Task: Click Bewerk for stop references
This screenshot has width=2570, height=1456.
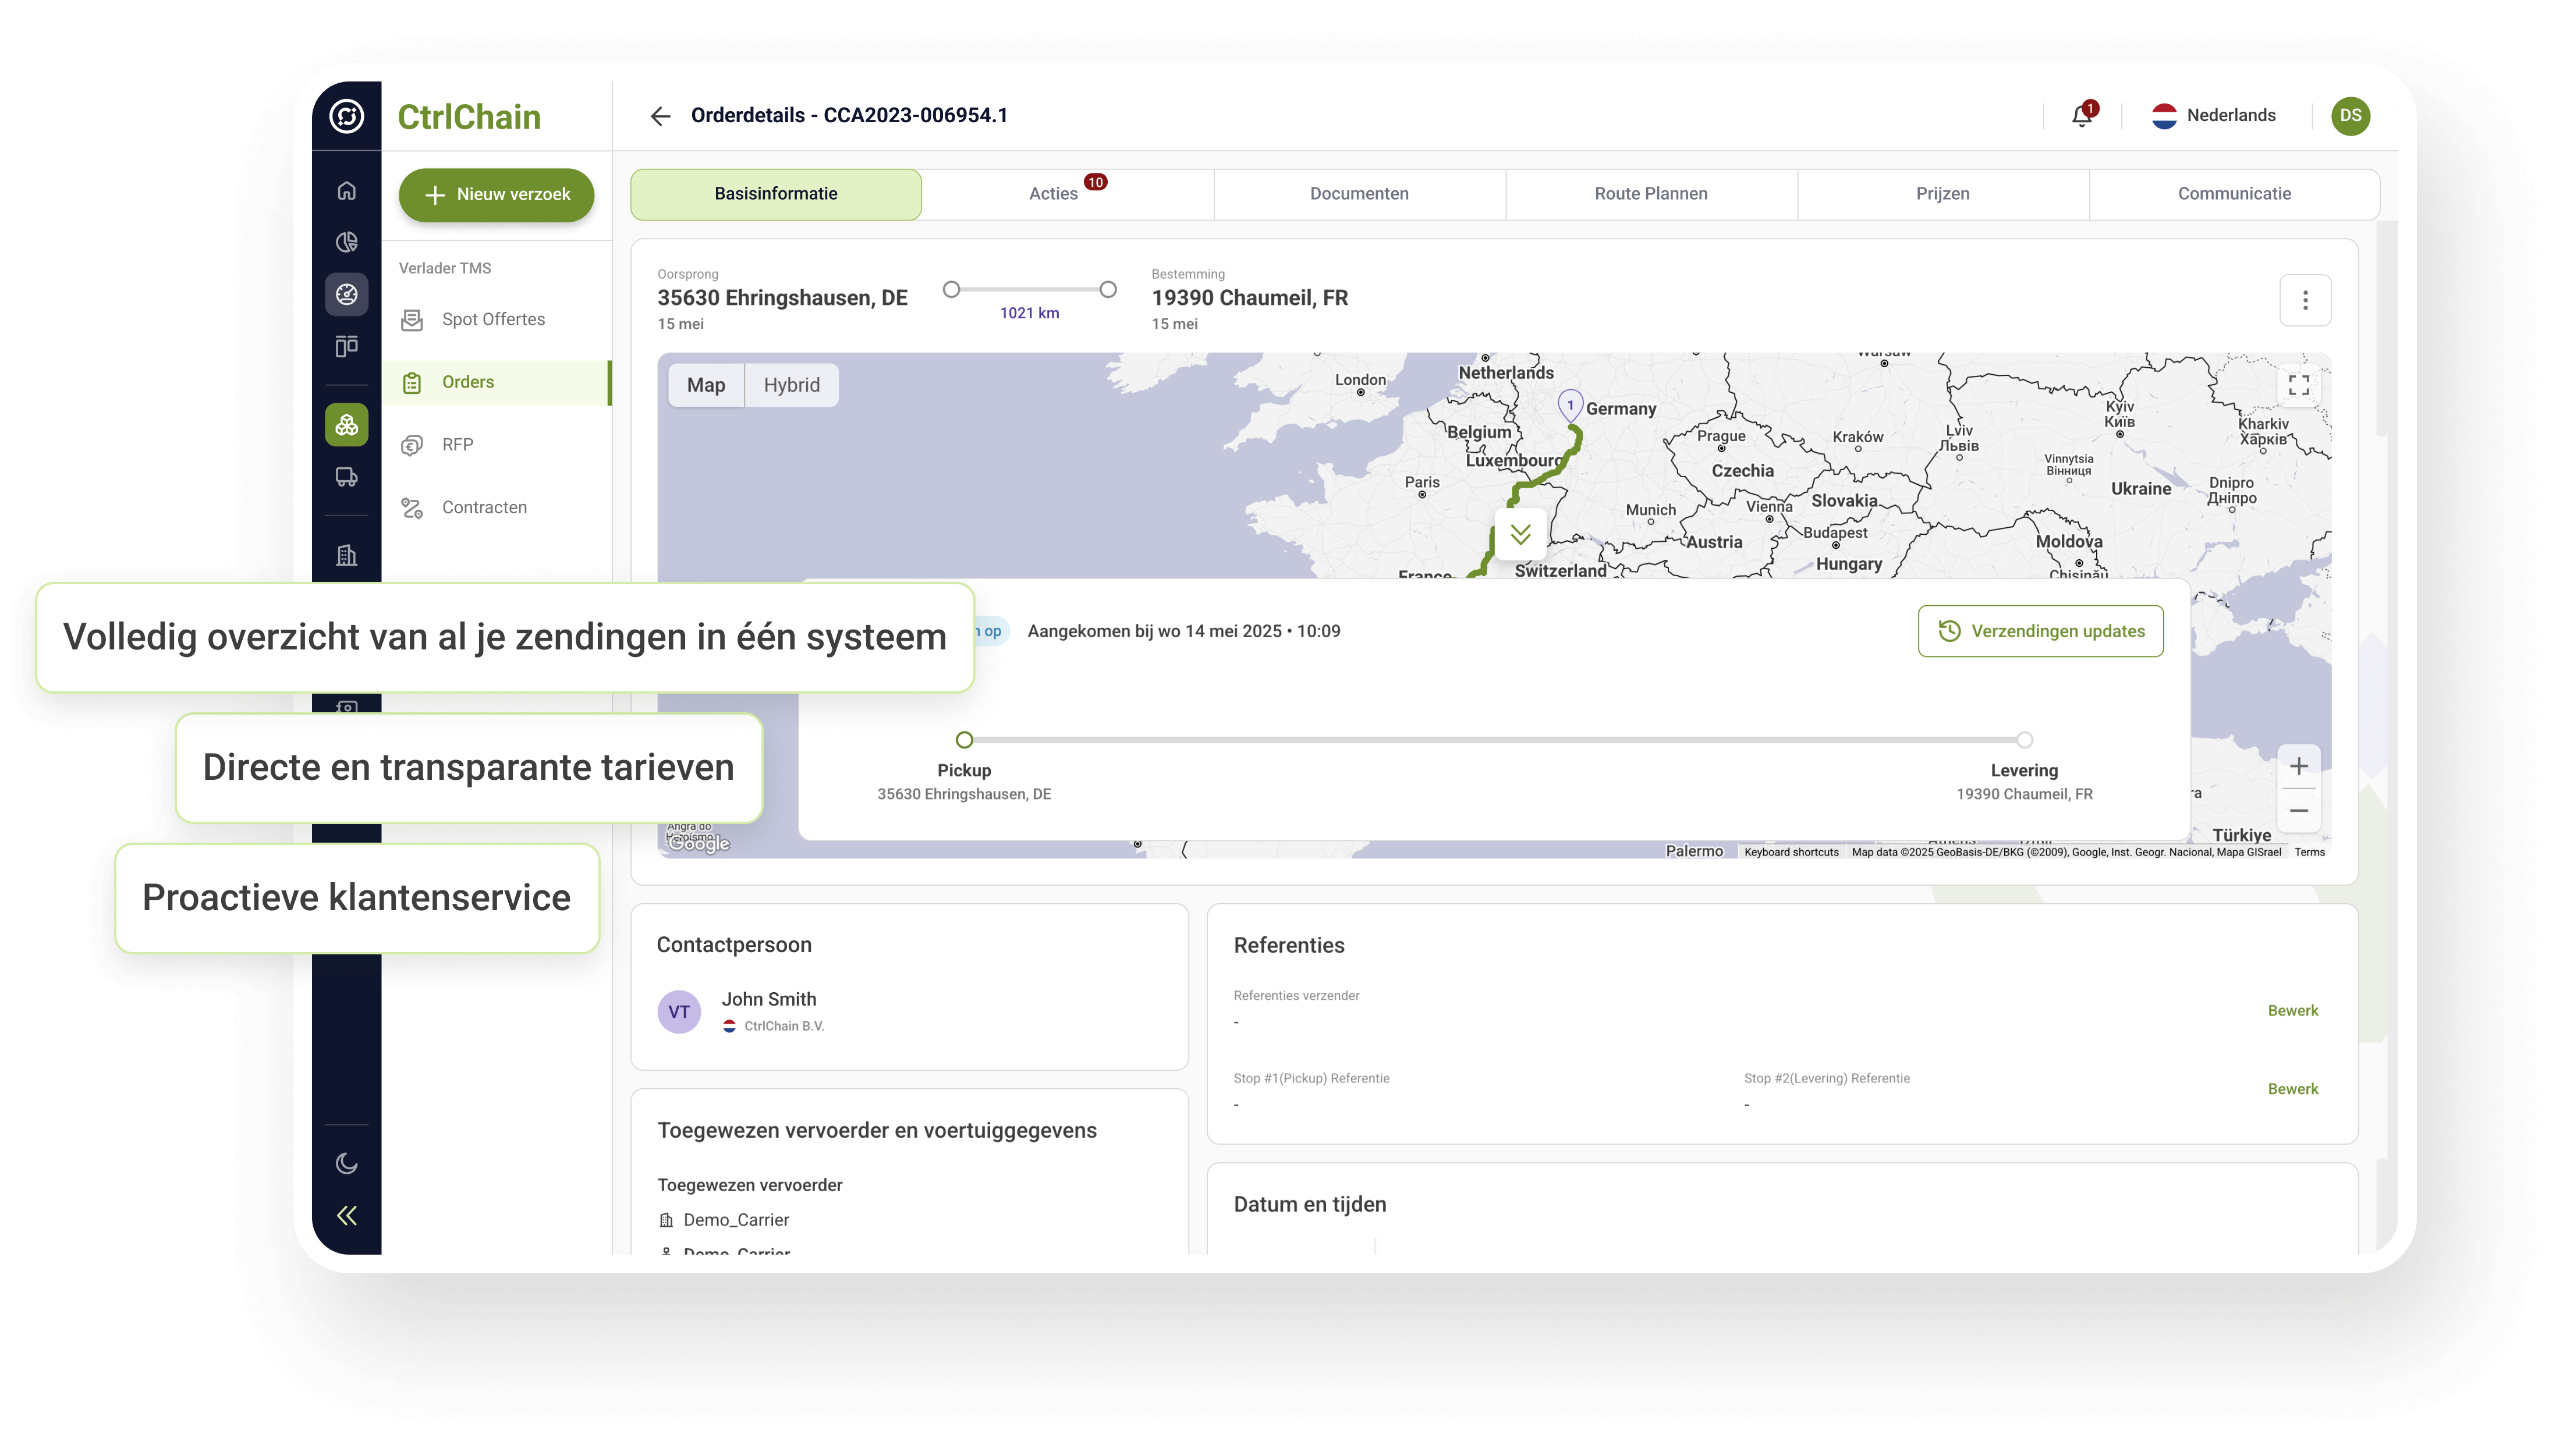Action: [x=2292, y=1089]
